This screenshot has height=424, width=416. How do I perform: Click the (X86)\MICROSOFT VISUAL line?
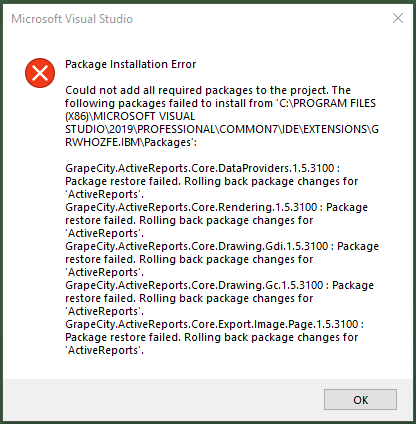130,116
